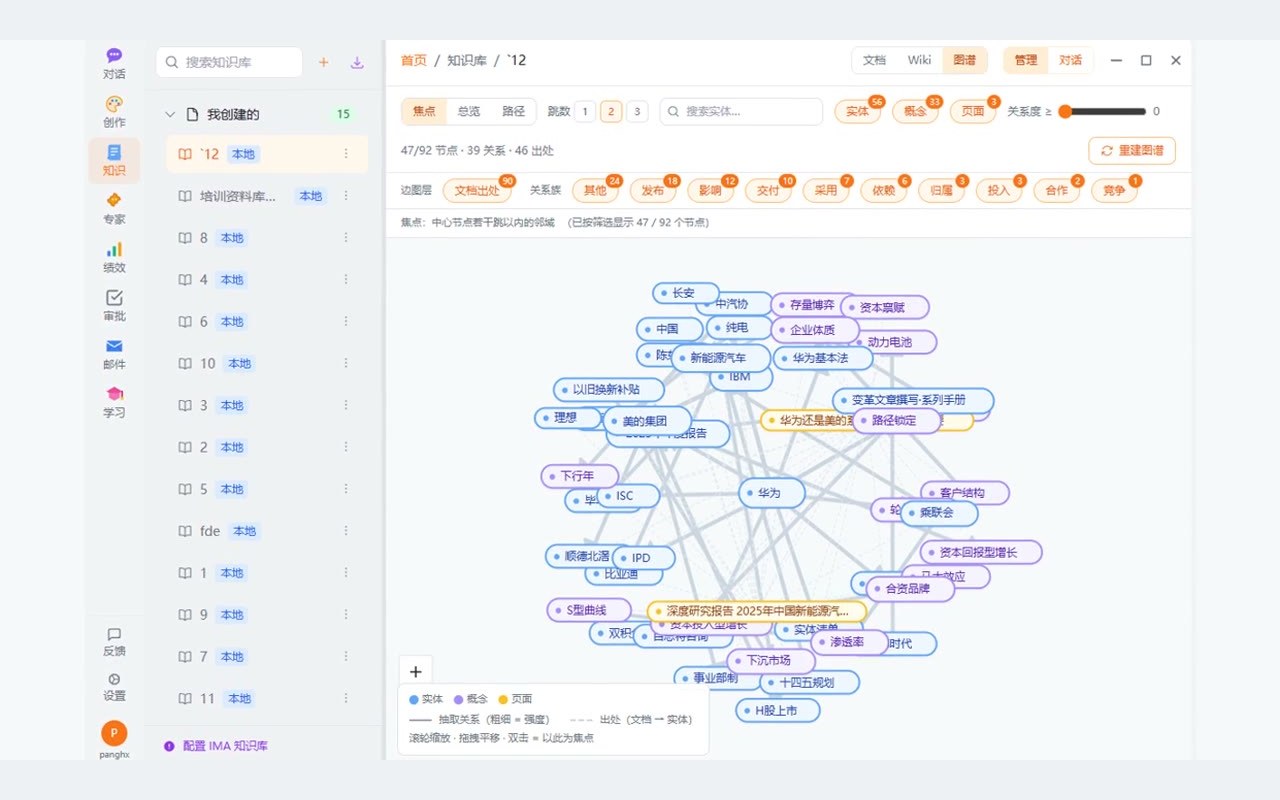Select the 新能源汽车 graph node

pyautogui.click(x=721, y=358)
